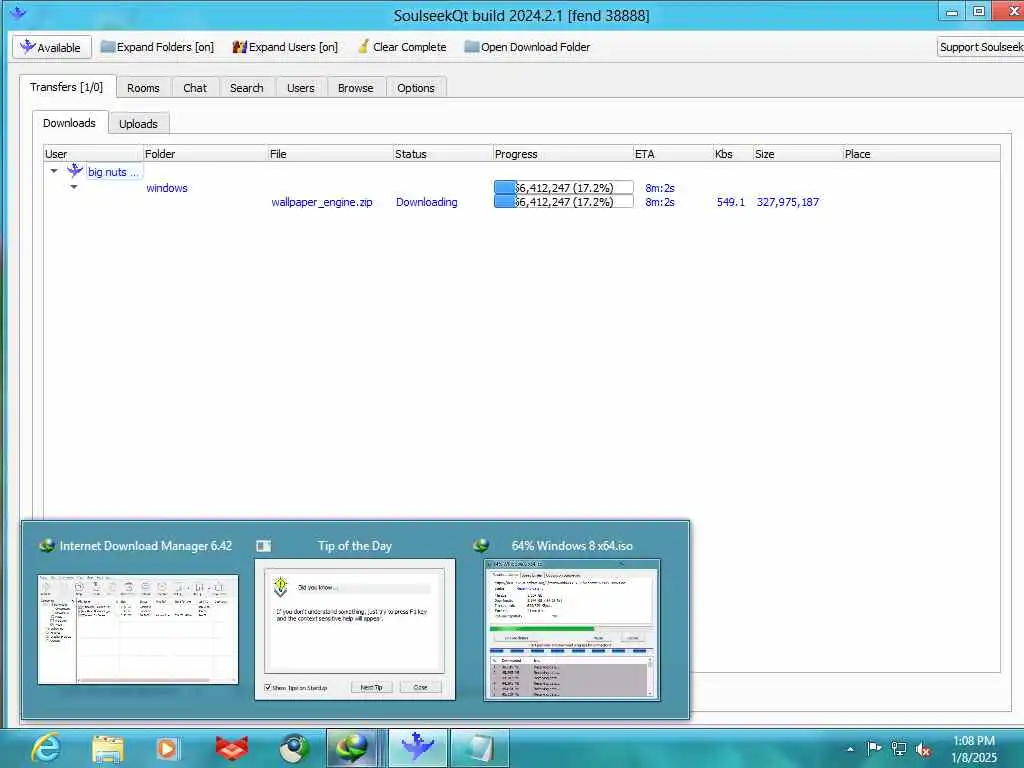Sort by Place column header
The image size is (1024, 768).
point(921,153)
